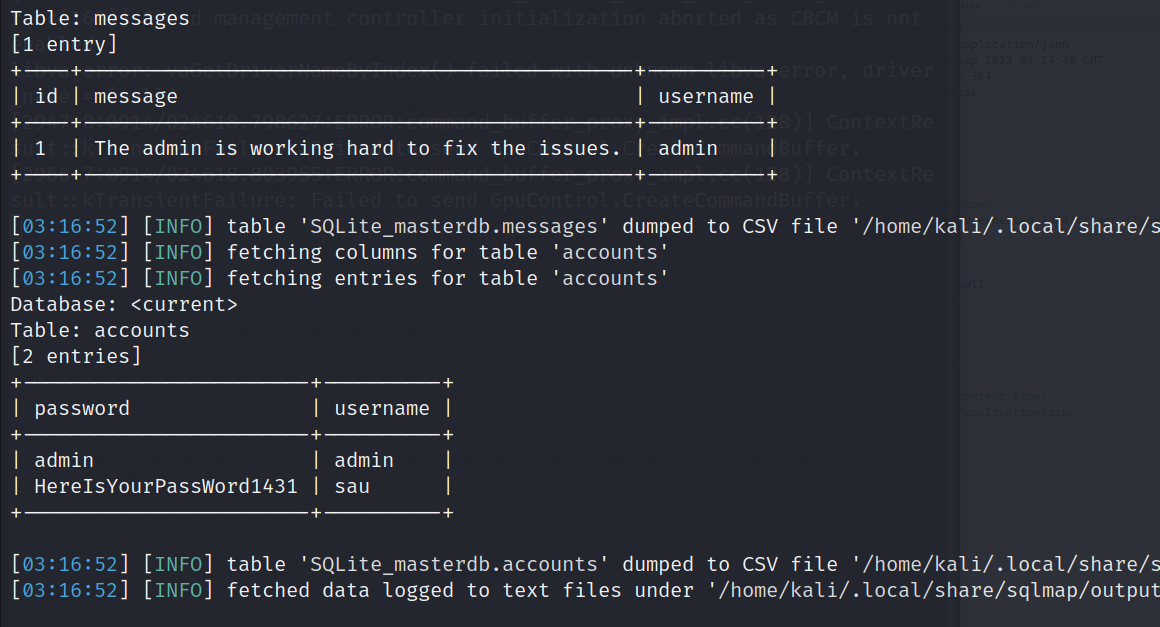Click the 'id' column header
The image size is (1160, 627).
(x=46, y=96)
